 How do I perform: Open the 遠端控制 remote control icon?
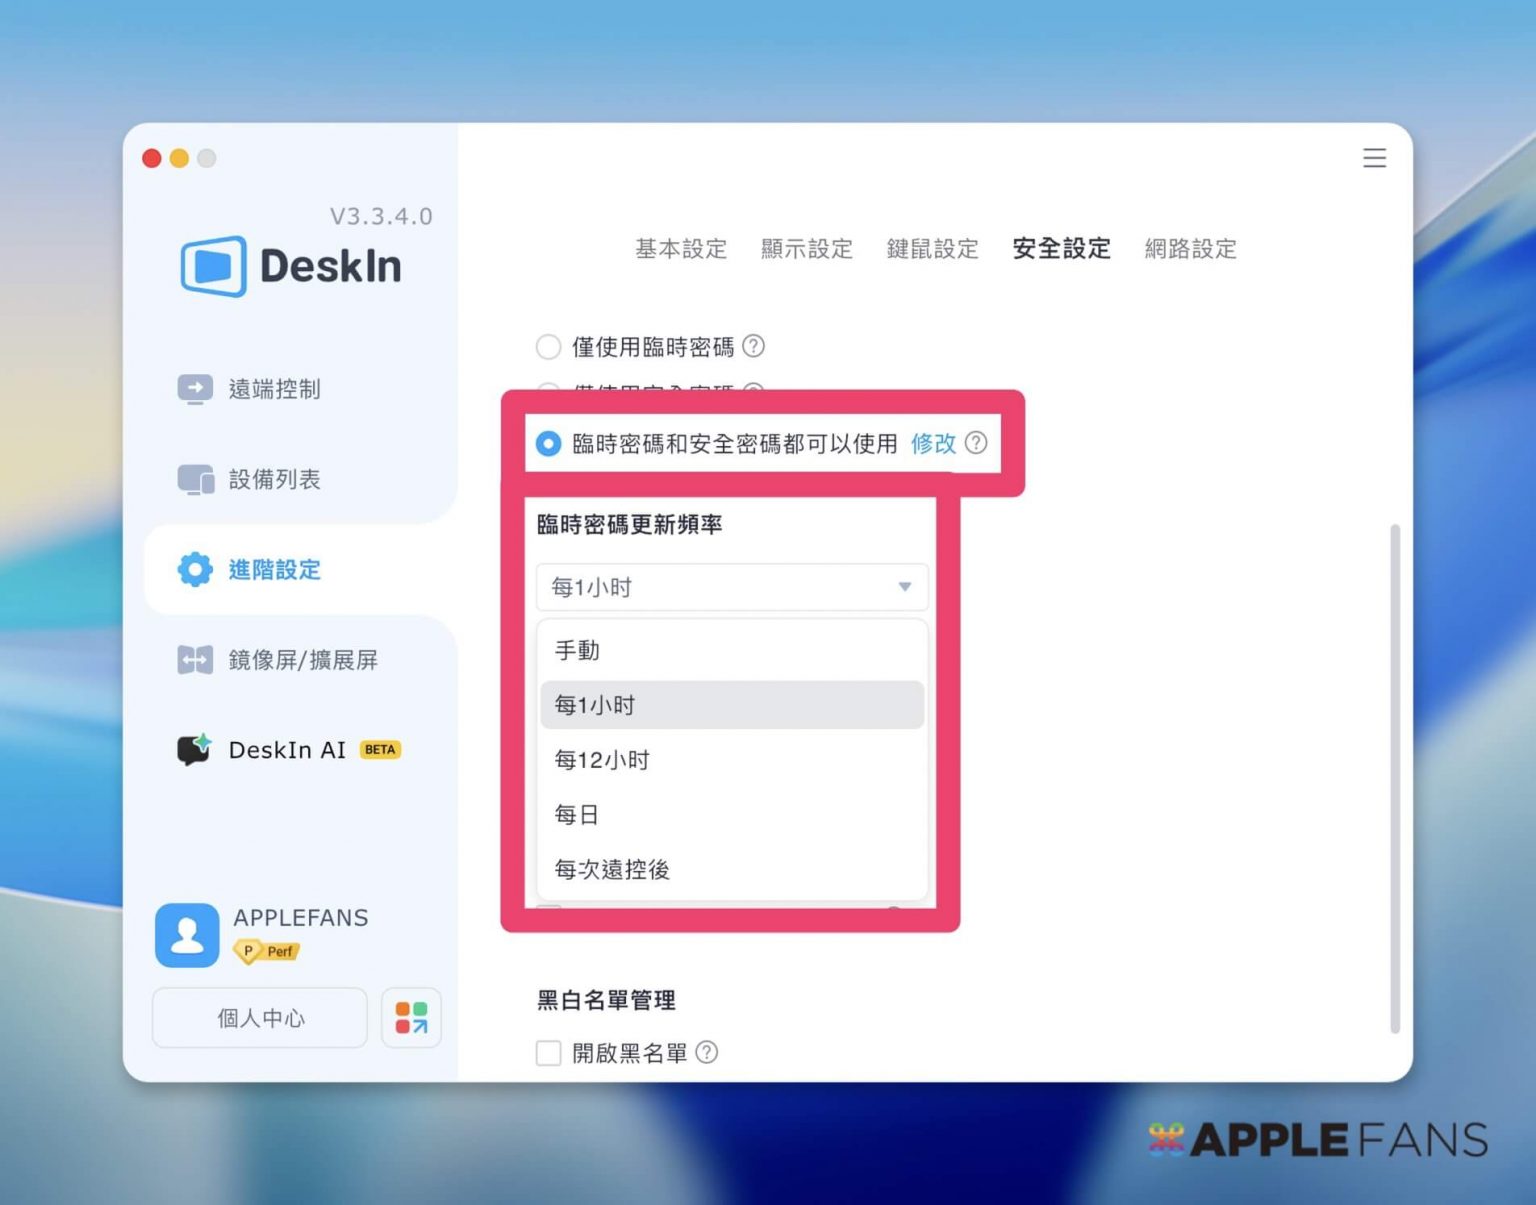pos(195,388)
